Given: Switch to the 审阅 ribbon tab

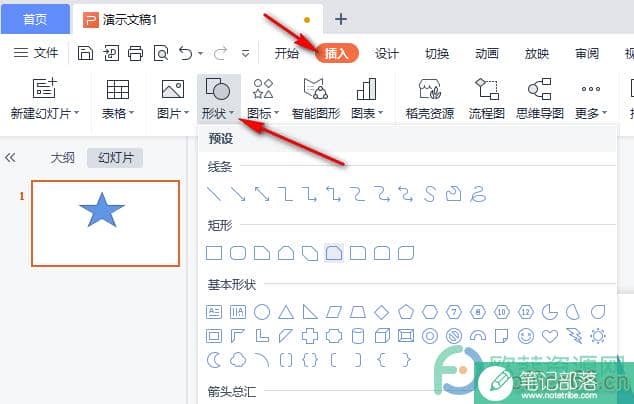Looking at the screenshot, I should (x=587, y=53).
